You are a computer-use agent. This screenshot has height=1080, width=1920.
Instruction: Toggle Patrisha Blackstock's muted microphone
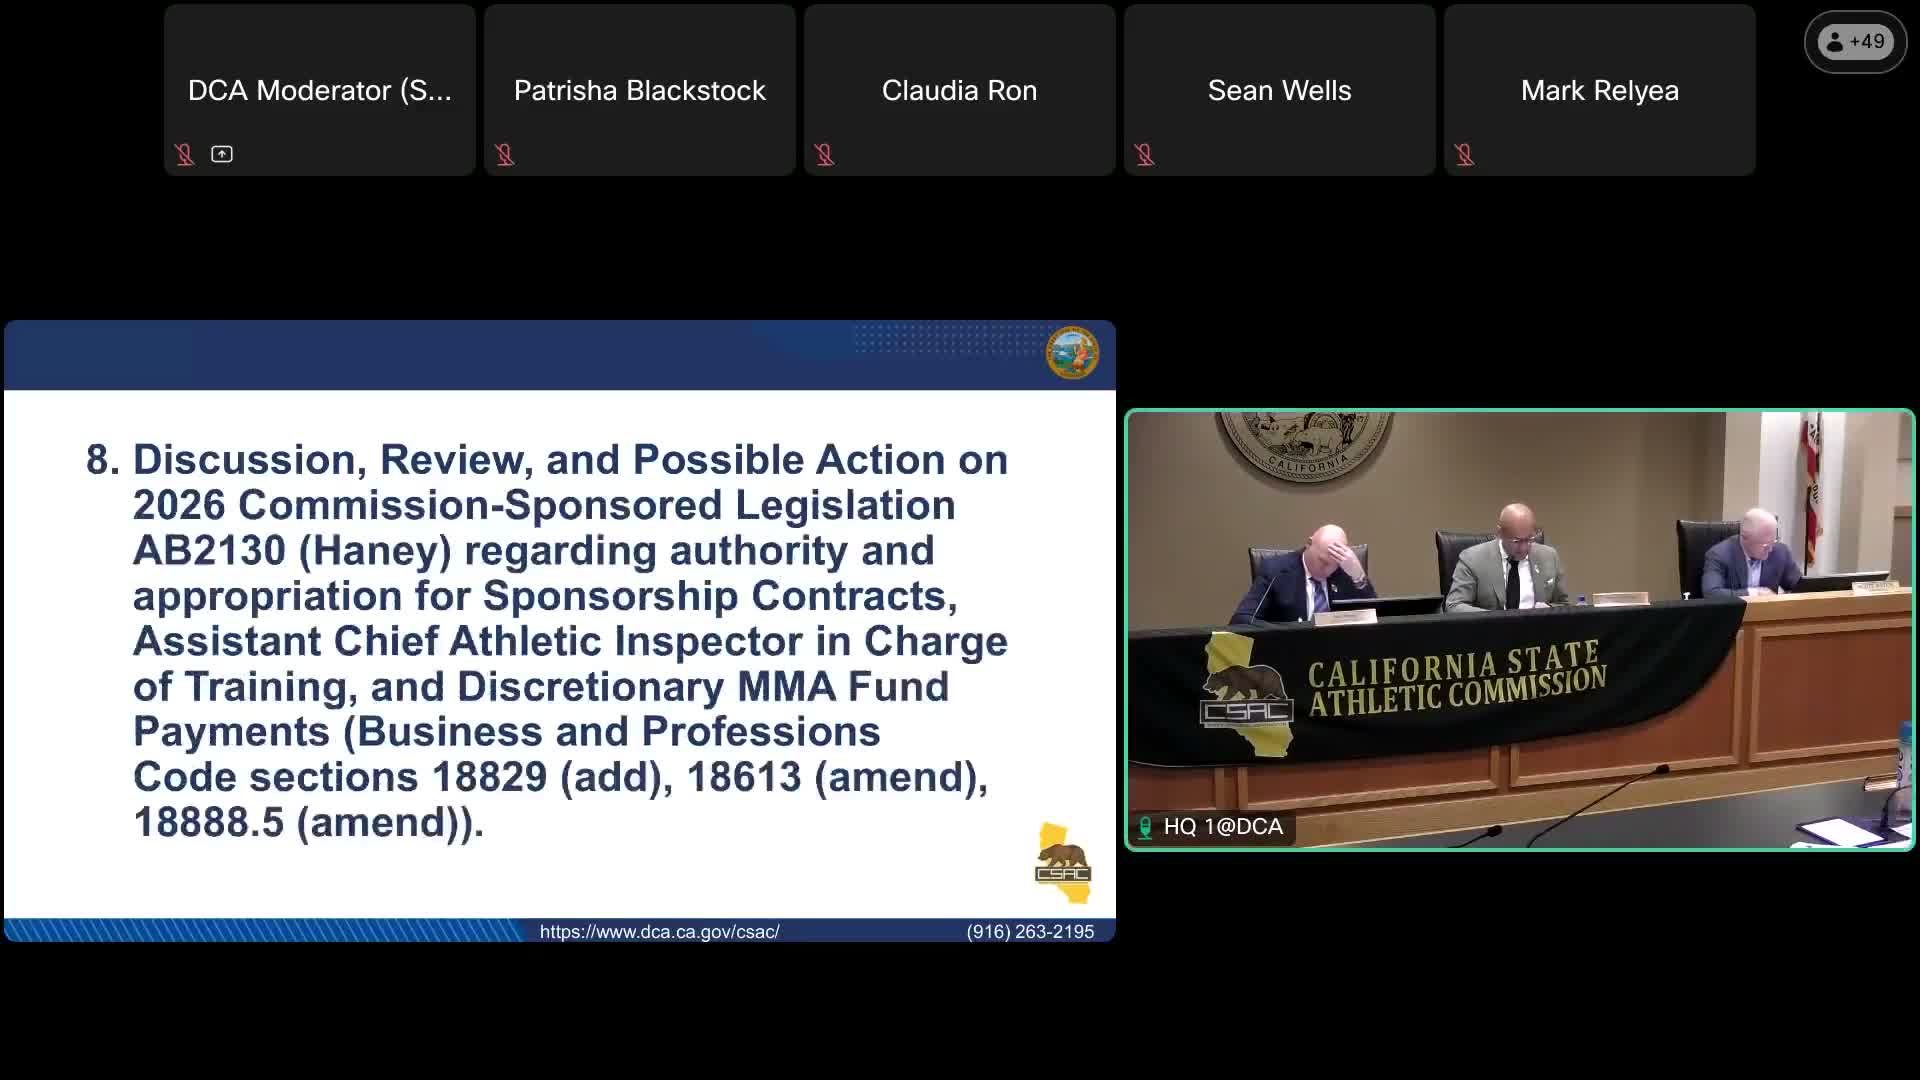point(505,154)
